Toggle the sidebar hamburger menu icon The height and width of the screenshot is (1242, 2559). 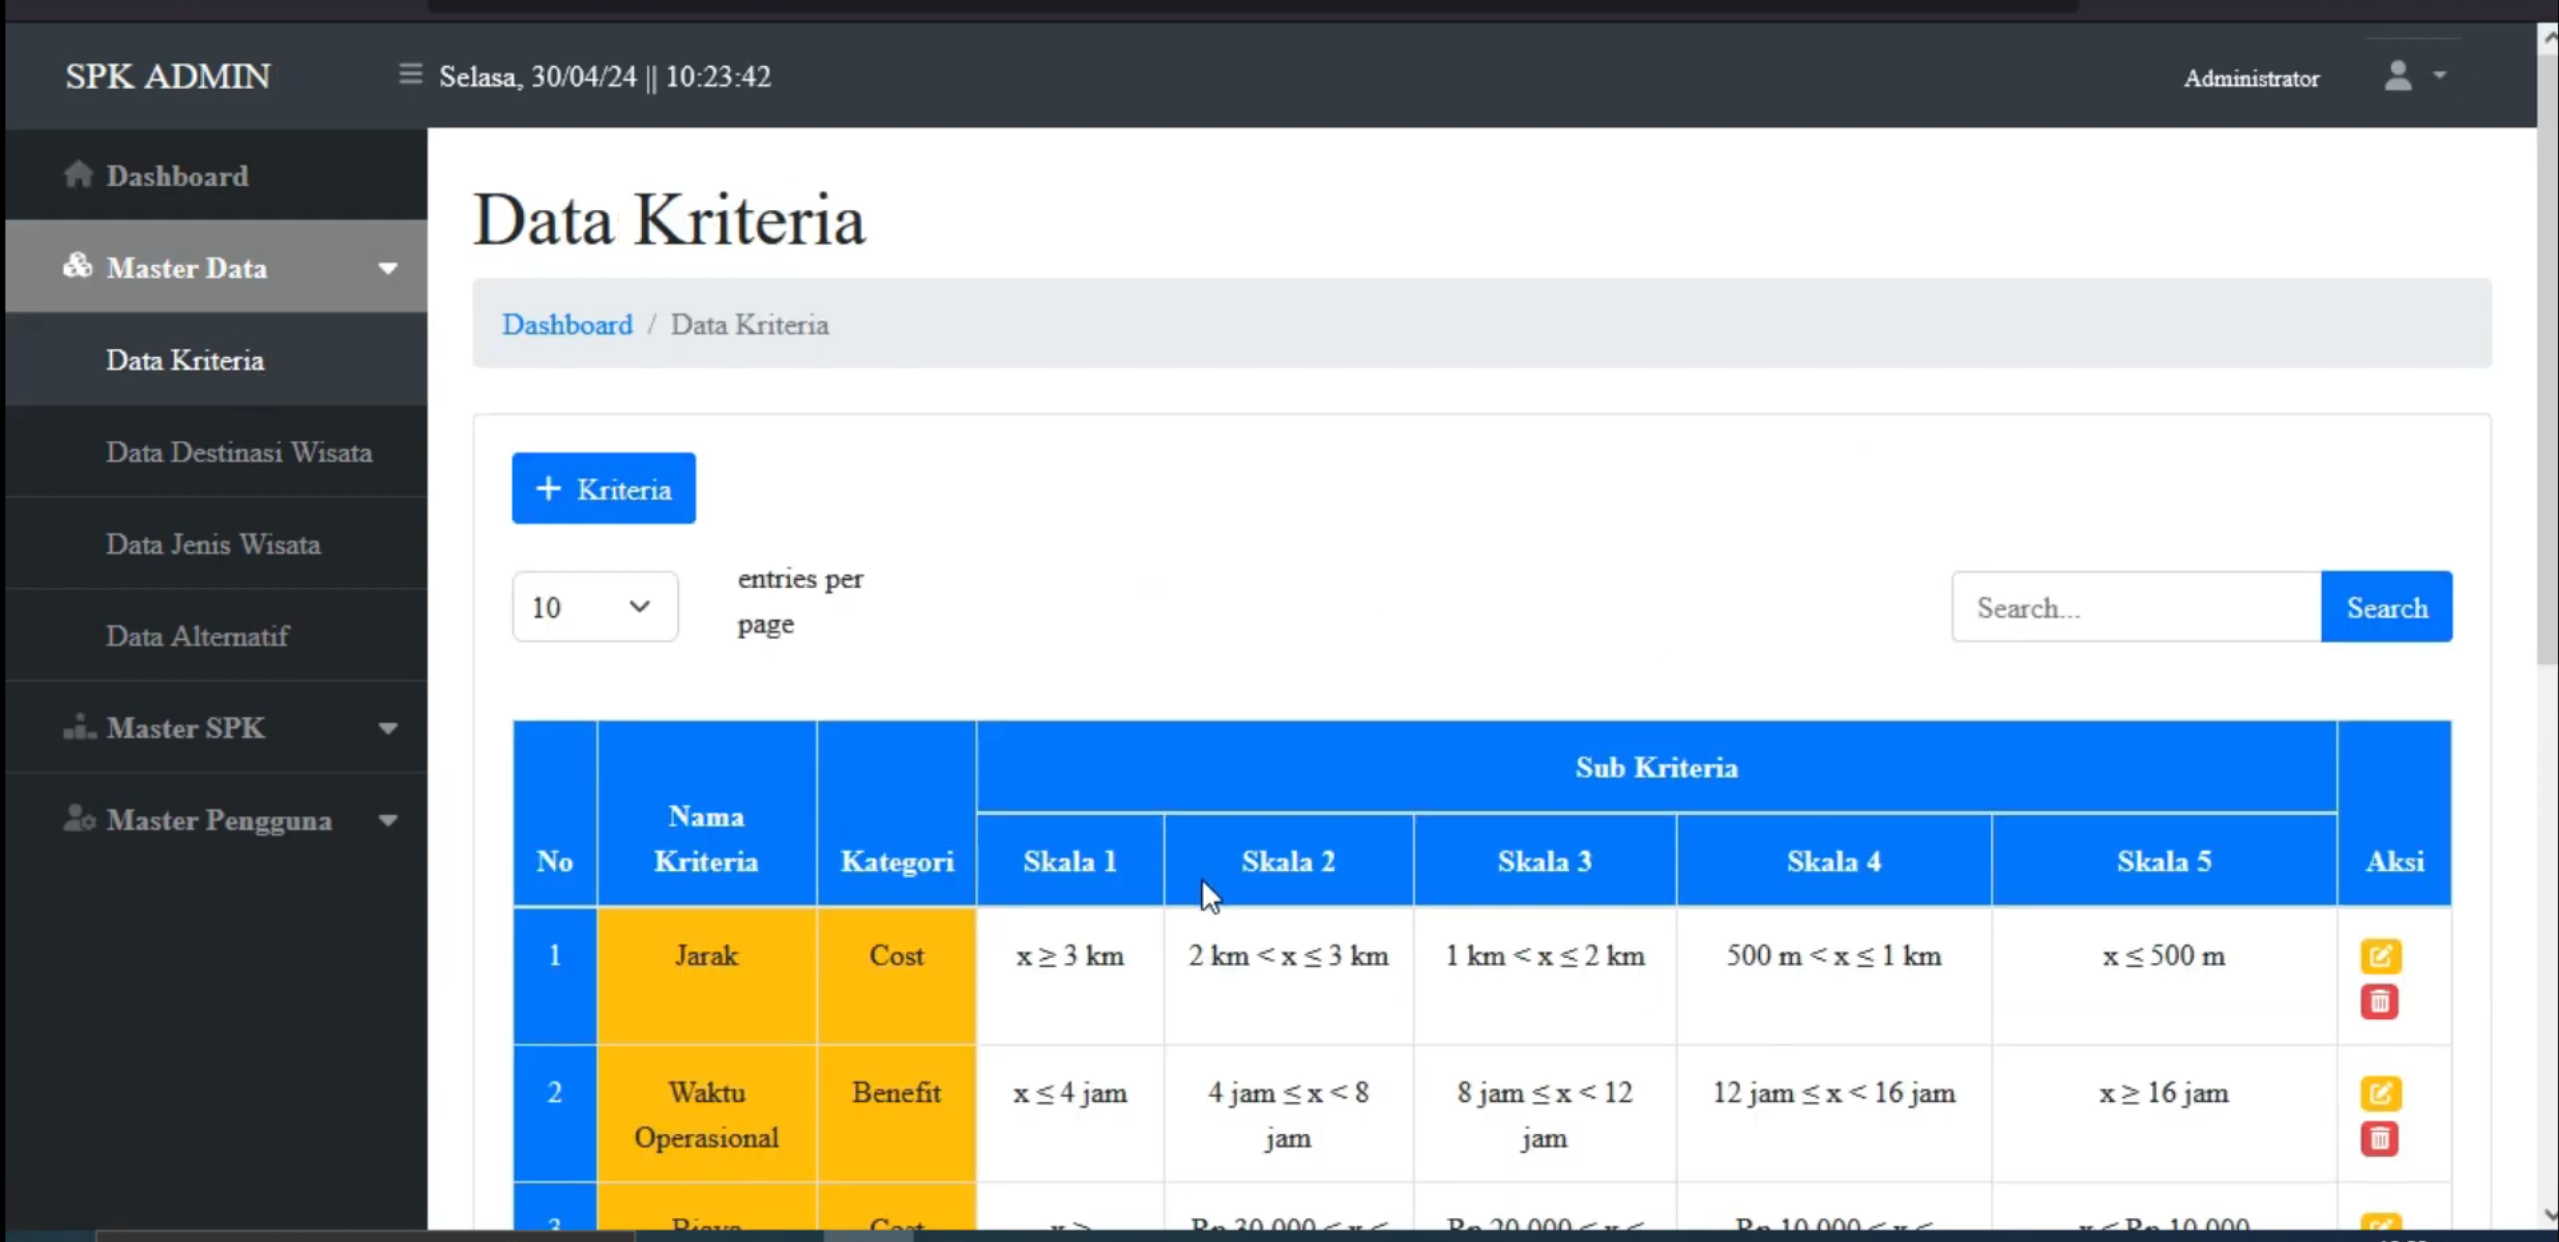[x=410, y=75]
